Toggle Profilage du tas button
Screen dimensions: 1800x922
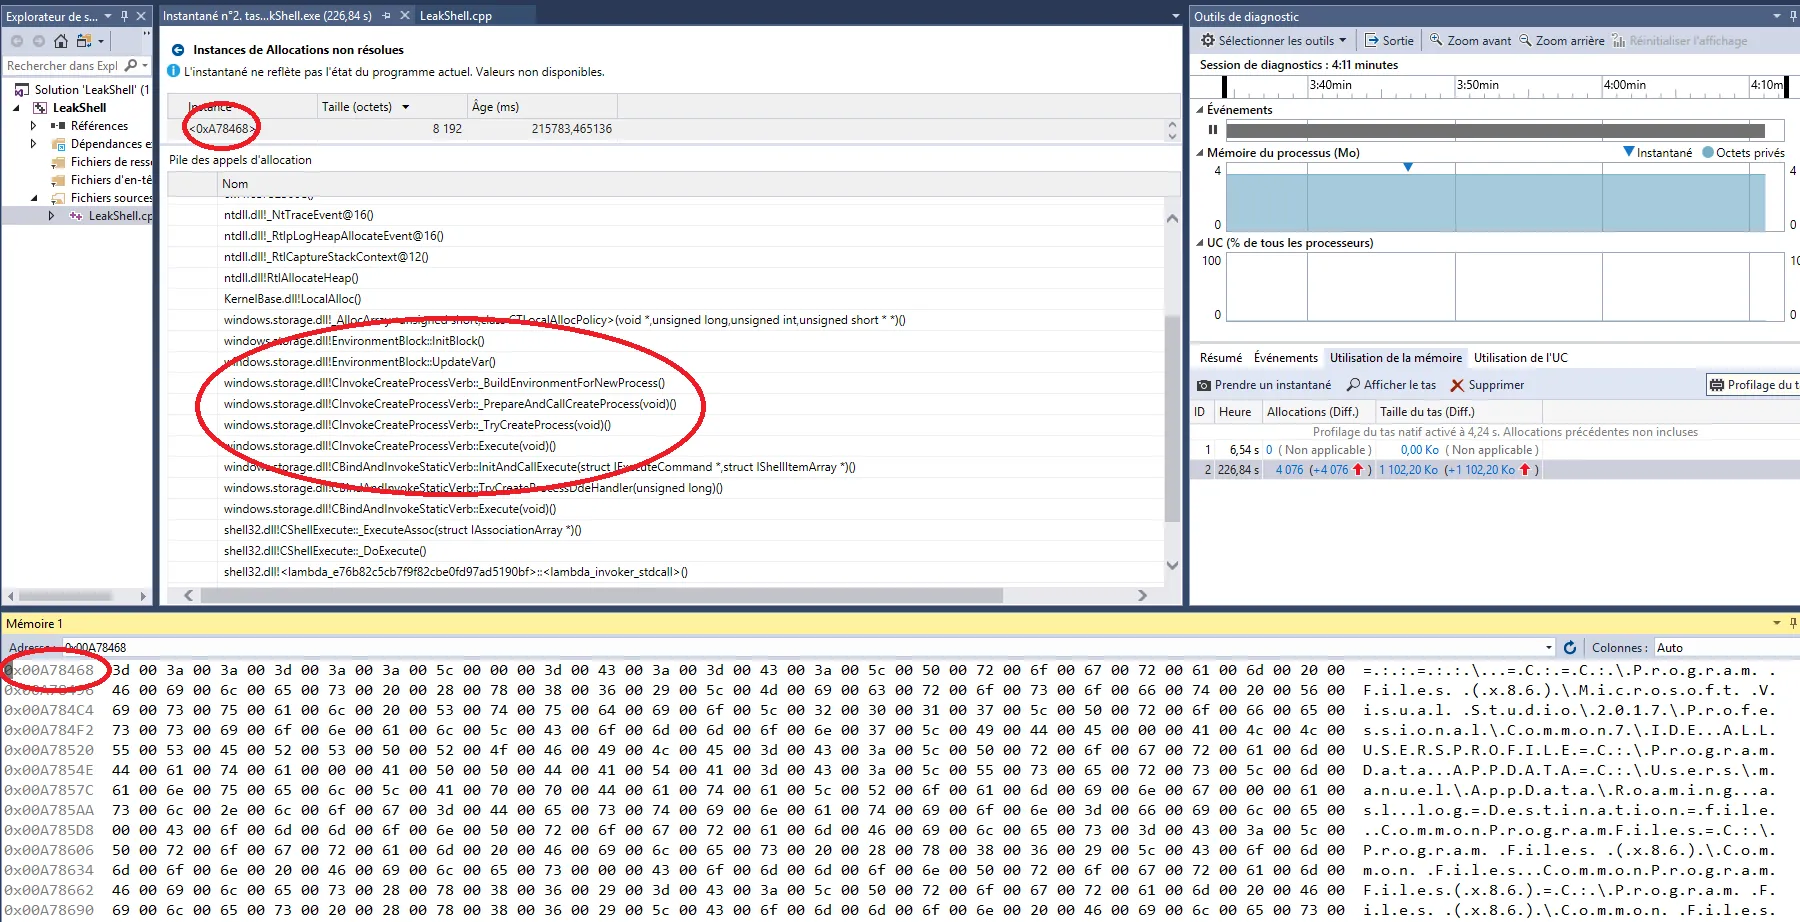click(1753, 385)
